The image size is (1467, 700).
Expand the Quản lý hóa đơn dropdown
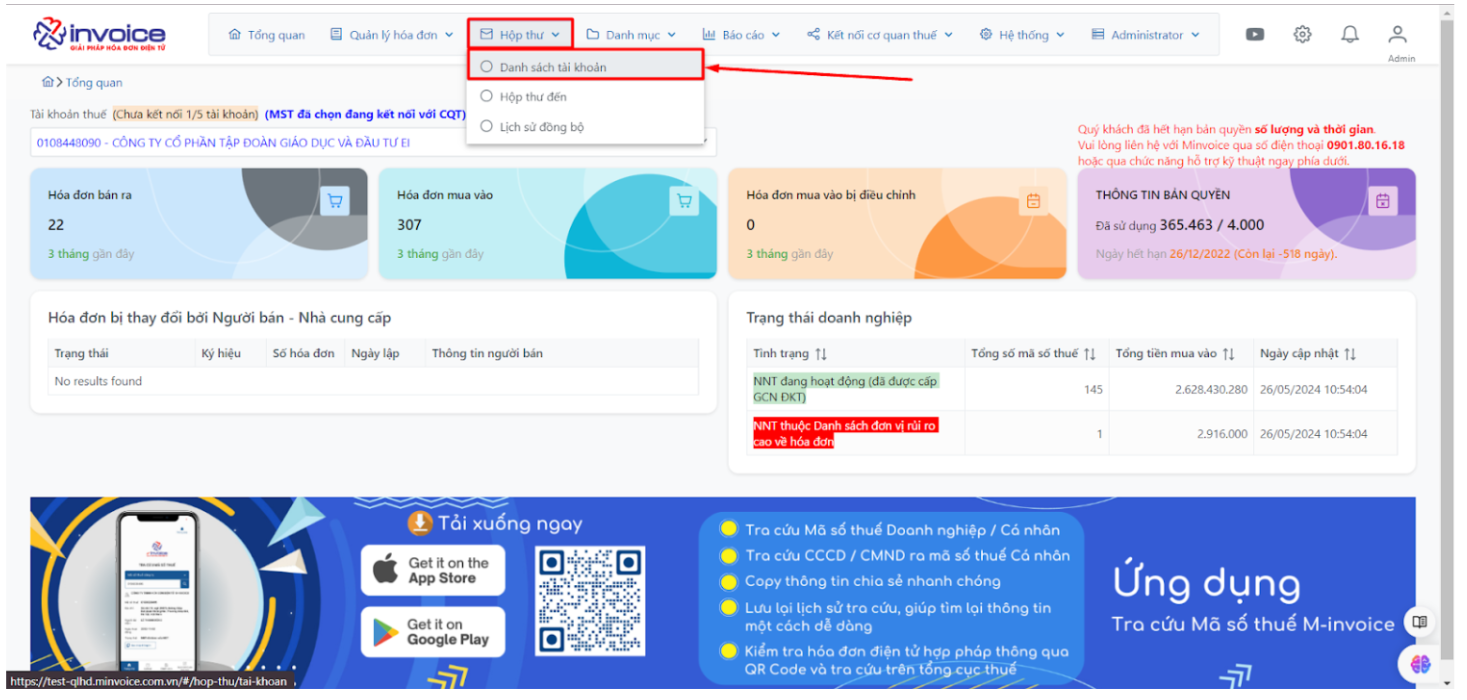point(392,35)
